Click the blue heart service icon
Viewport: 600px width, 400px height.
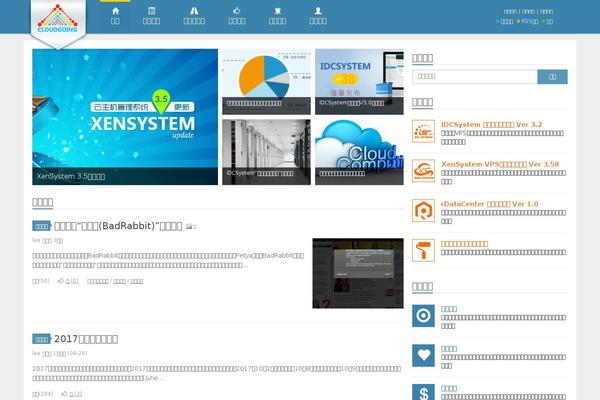click(423, 356)
